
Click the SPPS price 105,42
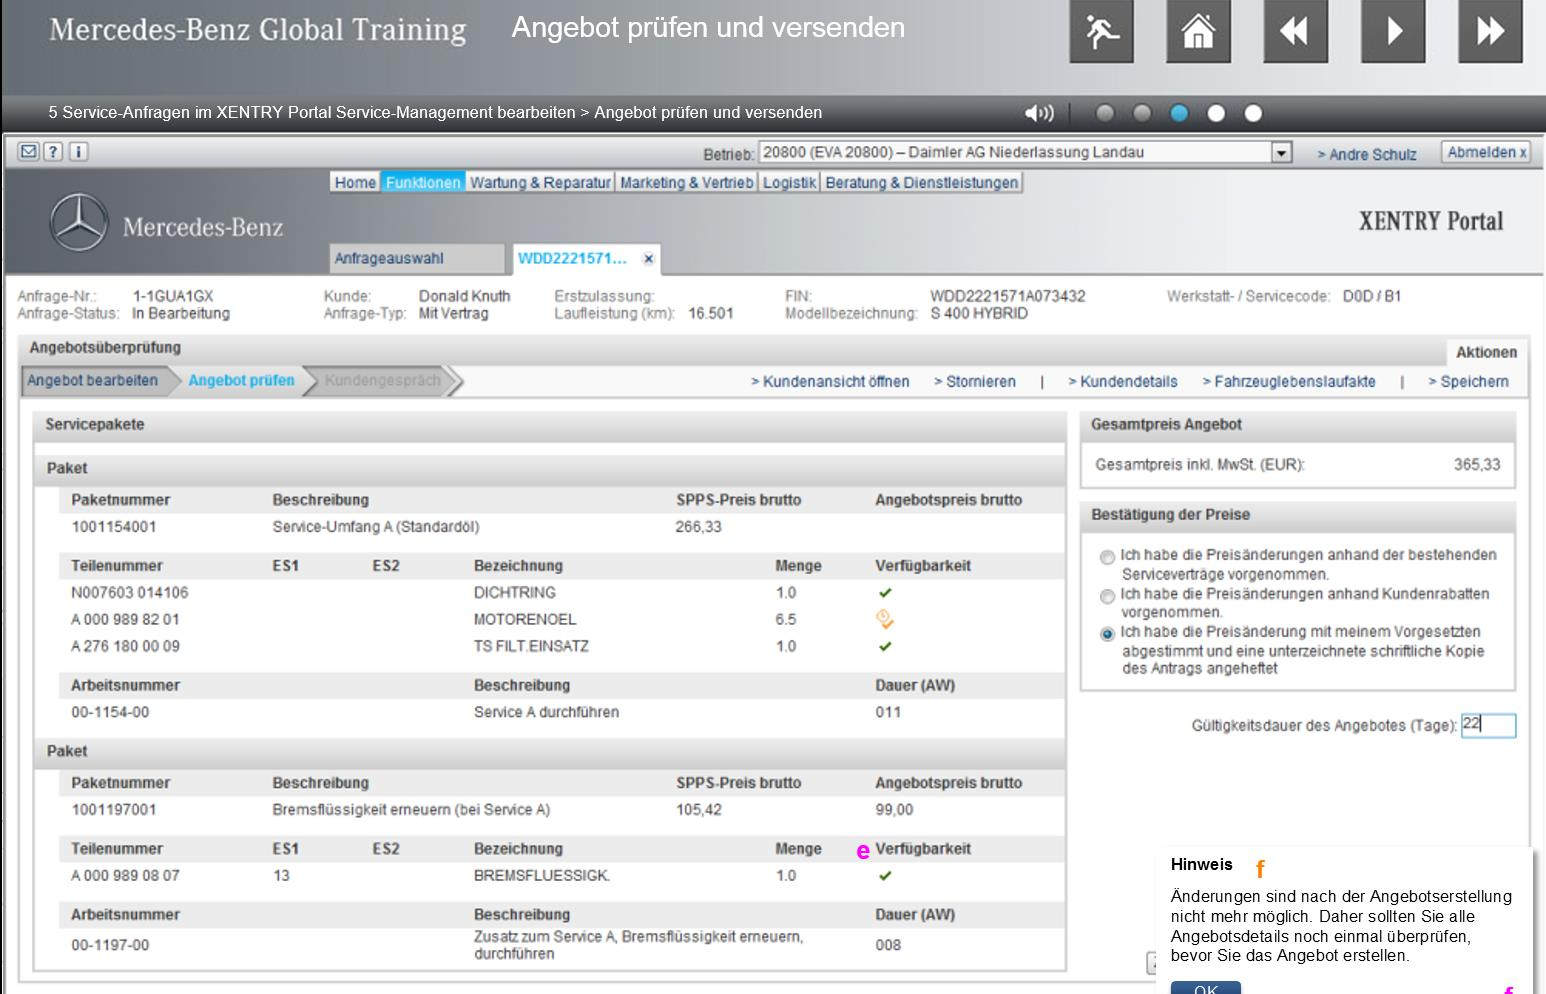point(699,810)
